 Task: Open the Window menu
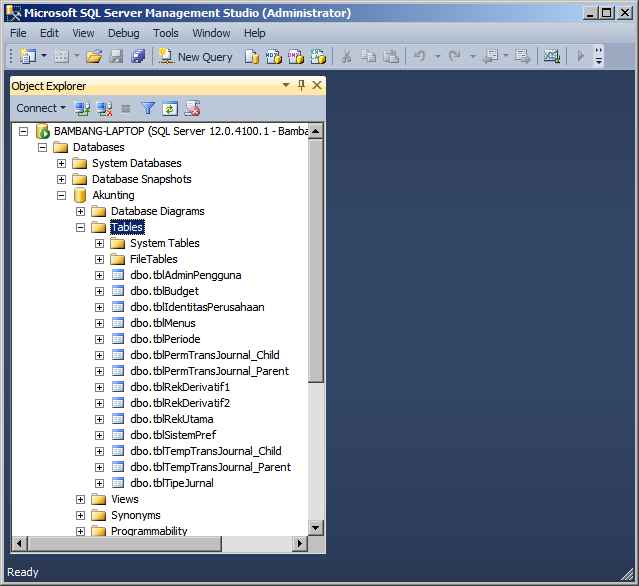[211, 33]
